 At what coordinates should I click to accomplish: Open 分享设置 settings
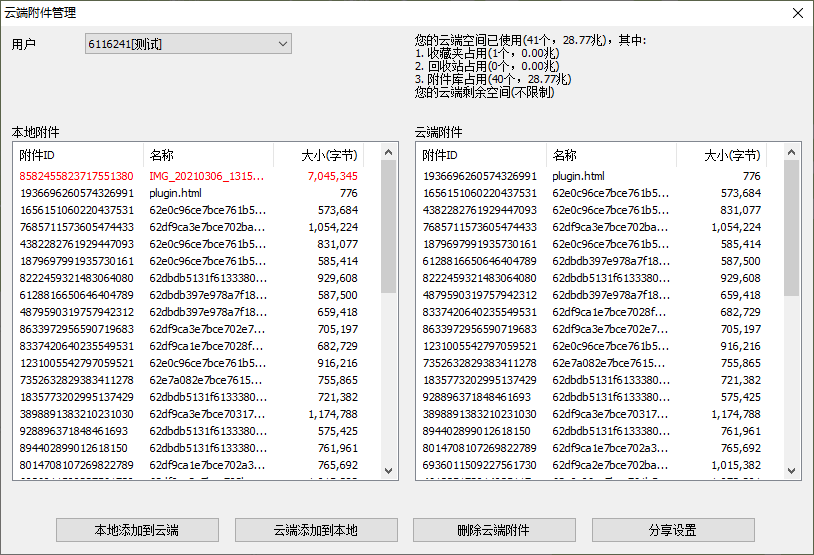pos(672,530)
